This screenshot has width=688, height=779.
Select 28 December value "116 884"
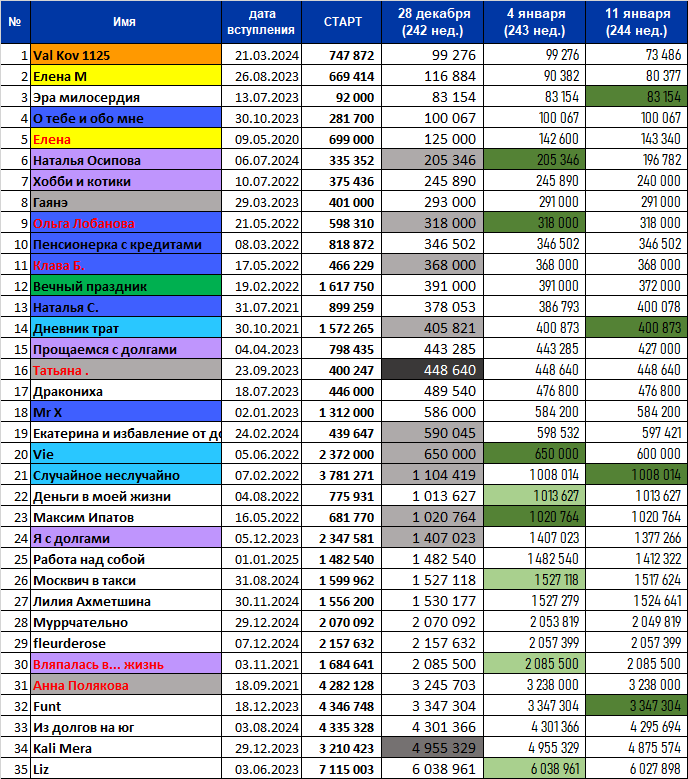pos(433,76)
